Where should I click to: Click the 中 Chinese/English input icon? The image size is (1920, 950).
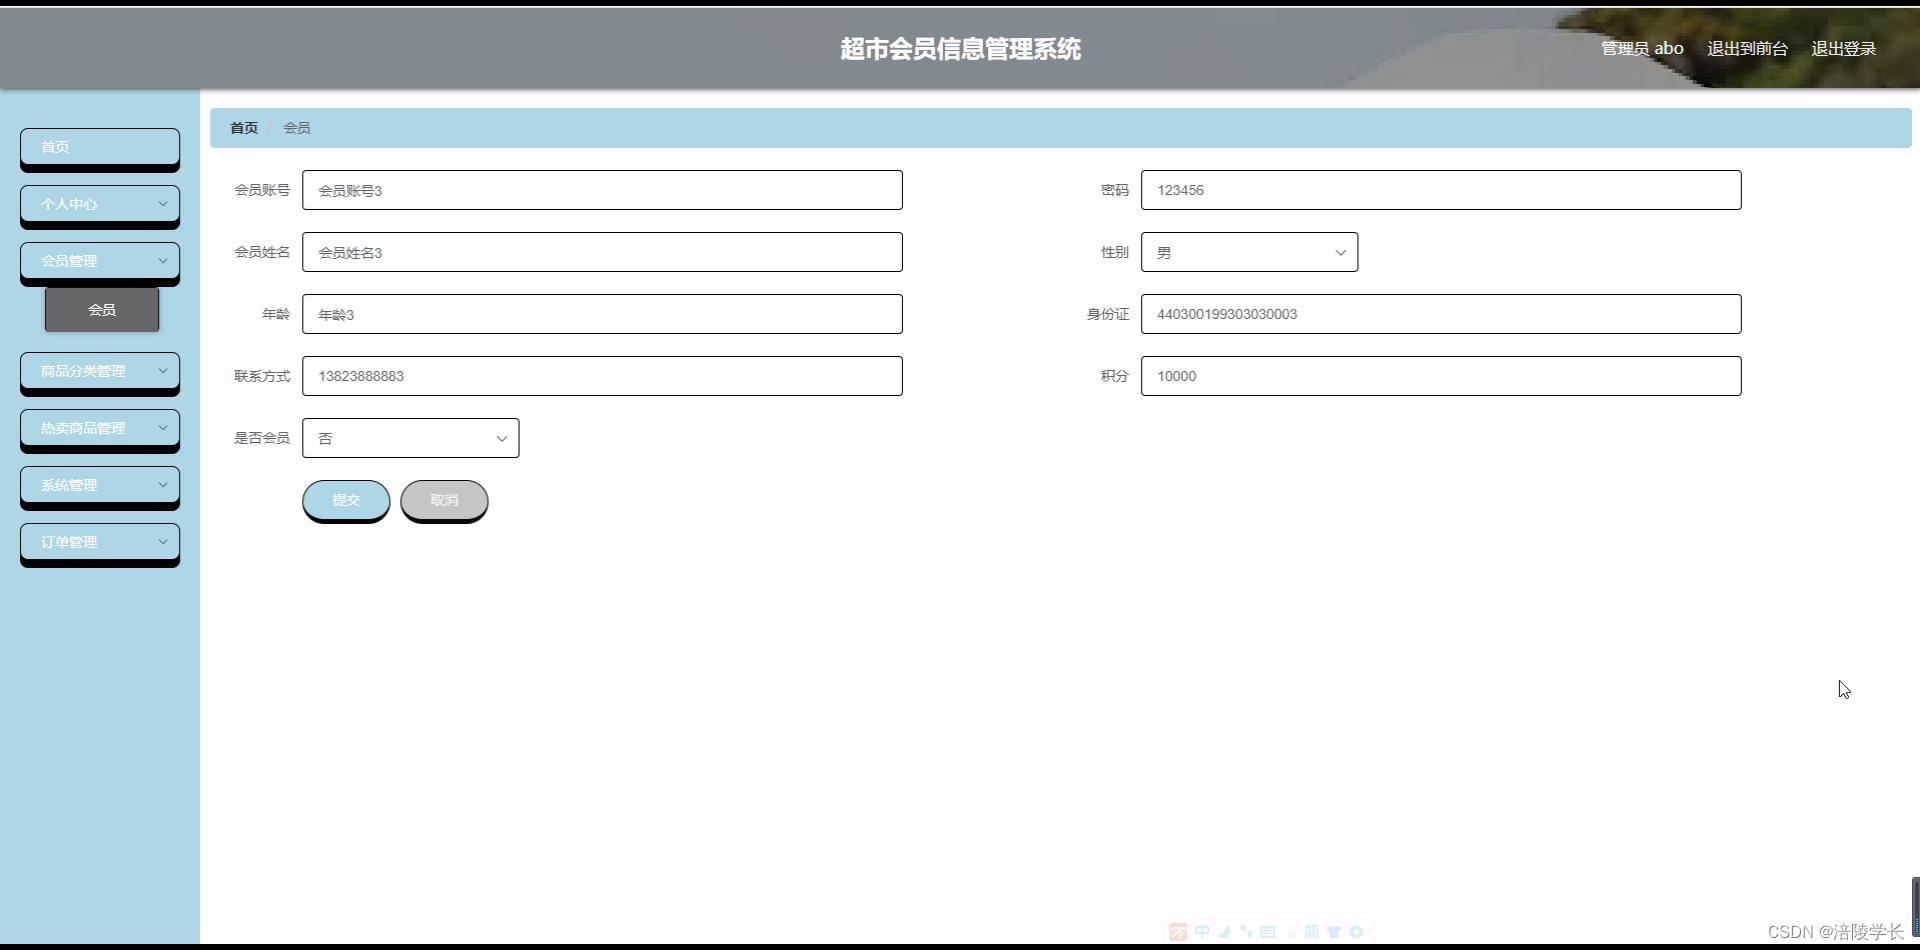coord(1202,932)
